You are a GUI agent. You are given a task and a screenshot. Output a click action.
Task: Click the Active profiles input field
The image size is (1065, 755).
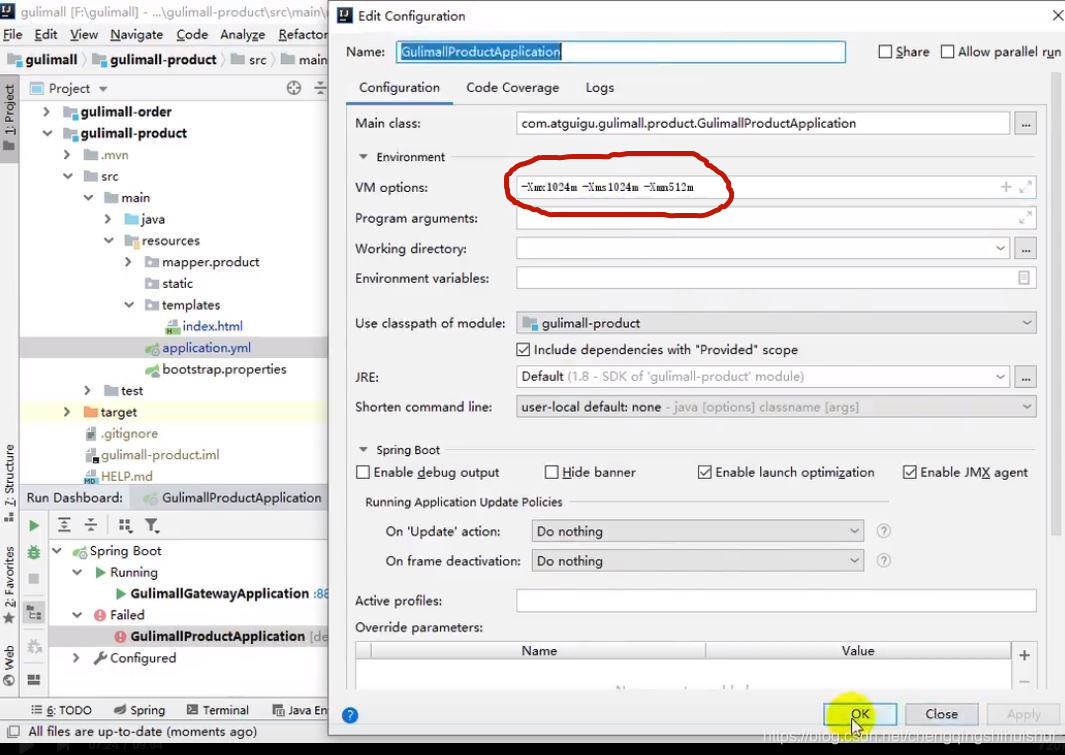coord(776,601)
